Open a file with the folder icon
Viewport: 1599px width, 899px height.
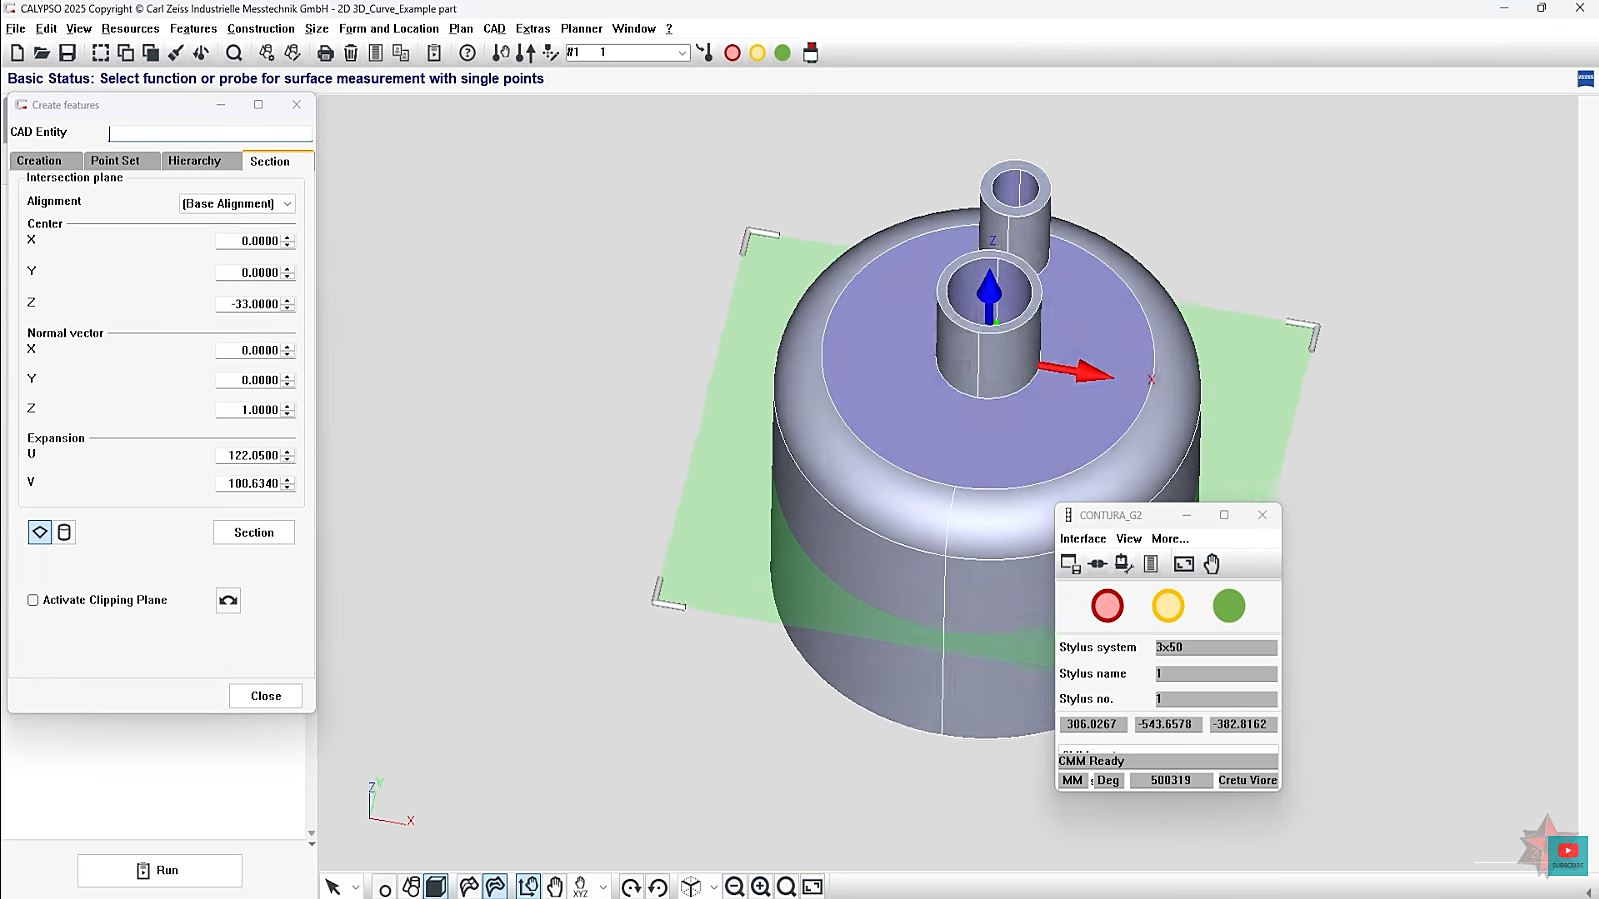coord(42,53)
